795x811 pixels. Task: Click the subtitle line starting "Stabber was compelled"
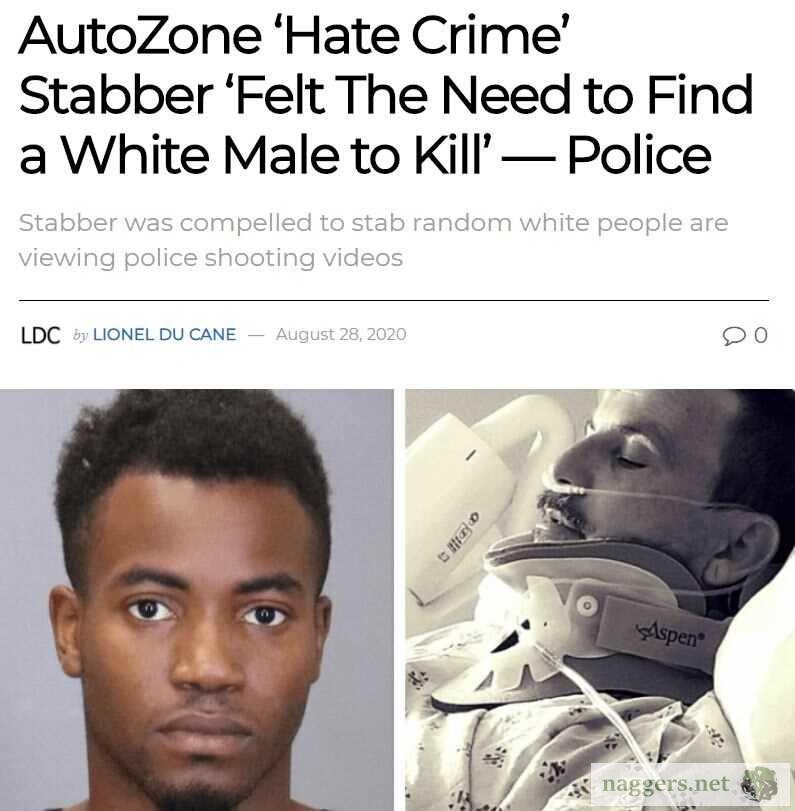coord(373,223)
